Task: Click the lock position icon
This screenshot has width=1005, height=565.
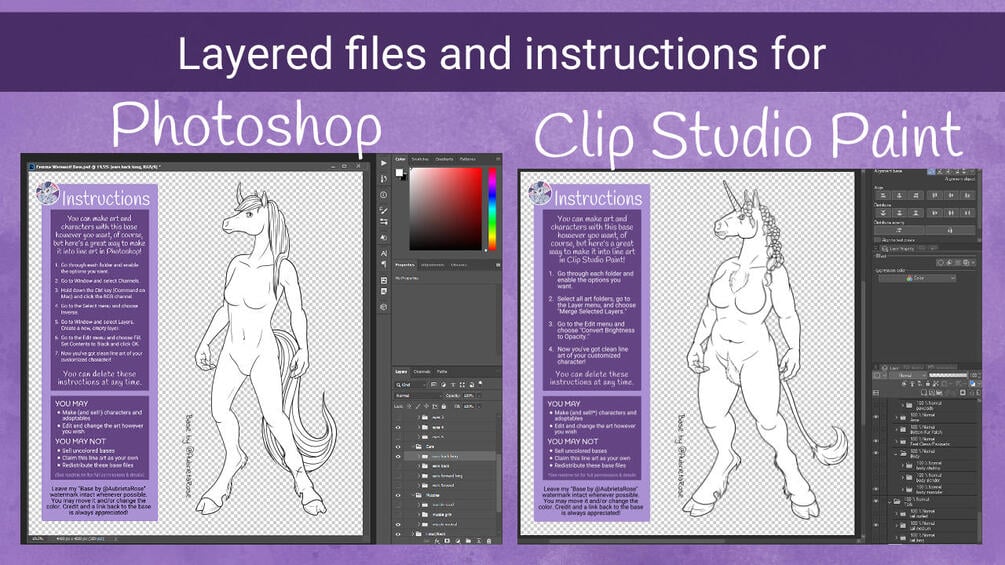Action: click(x=426, y=406)
